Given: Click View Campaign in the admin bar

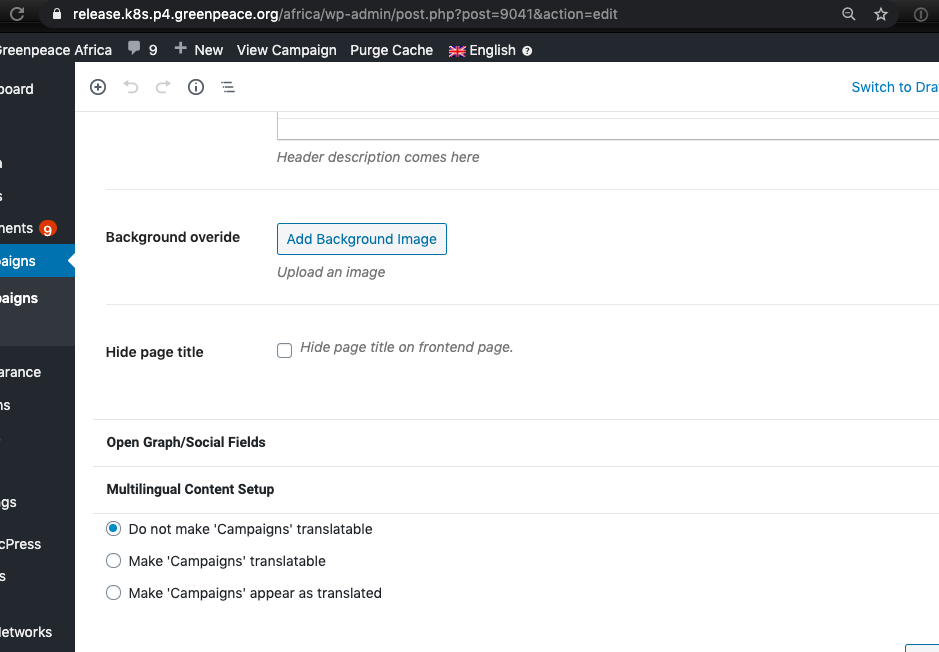Looking at the screenshot, I should [286, 50].
